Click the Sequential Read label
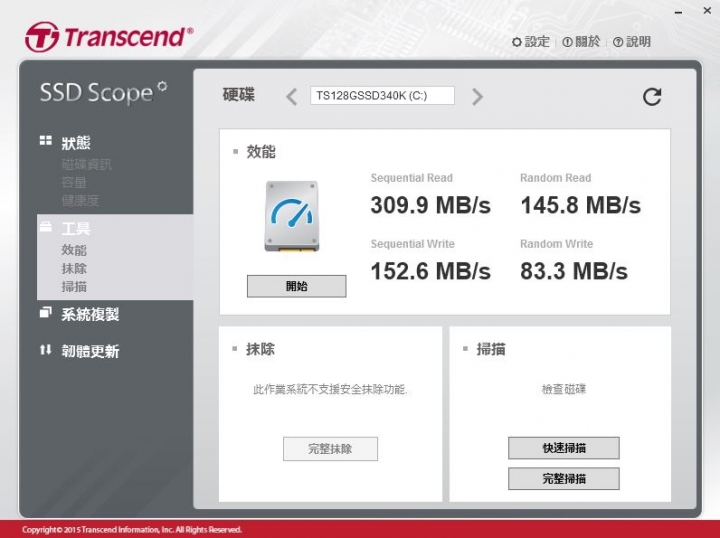Viewport: 720px width, 538px height. coord(411,178)
